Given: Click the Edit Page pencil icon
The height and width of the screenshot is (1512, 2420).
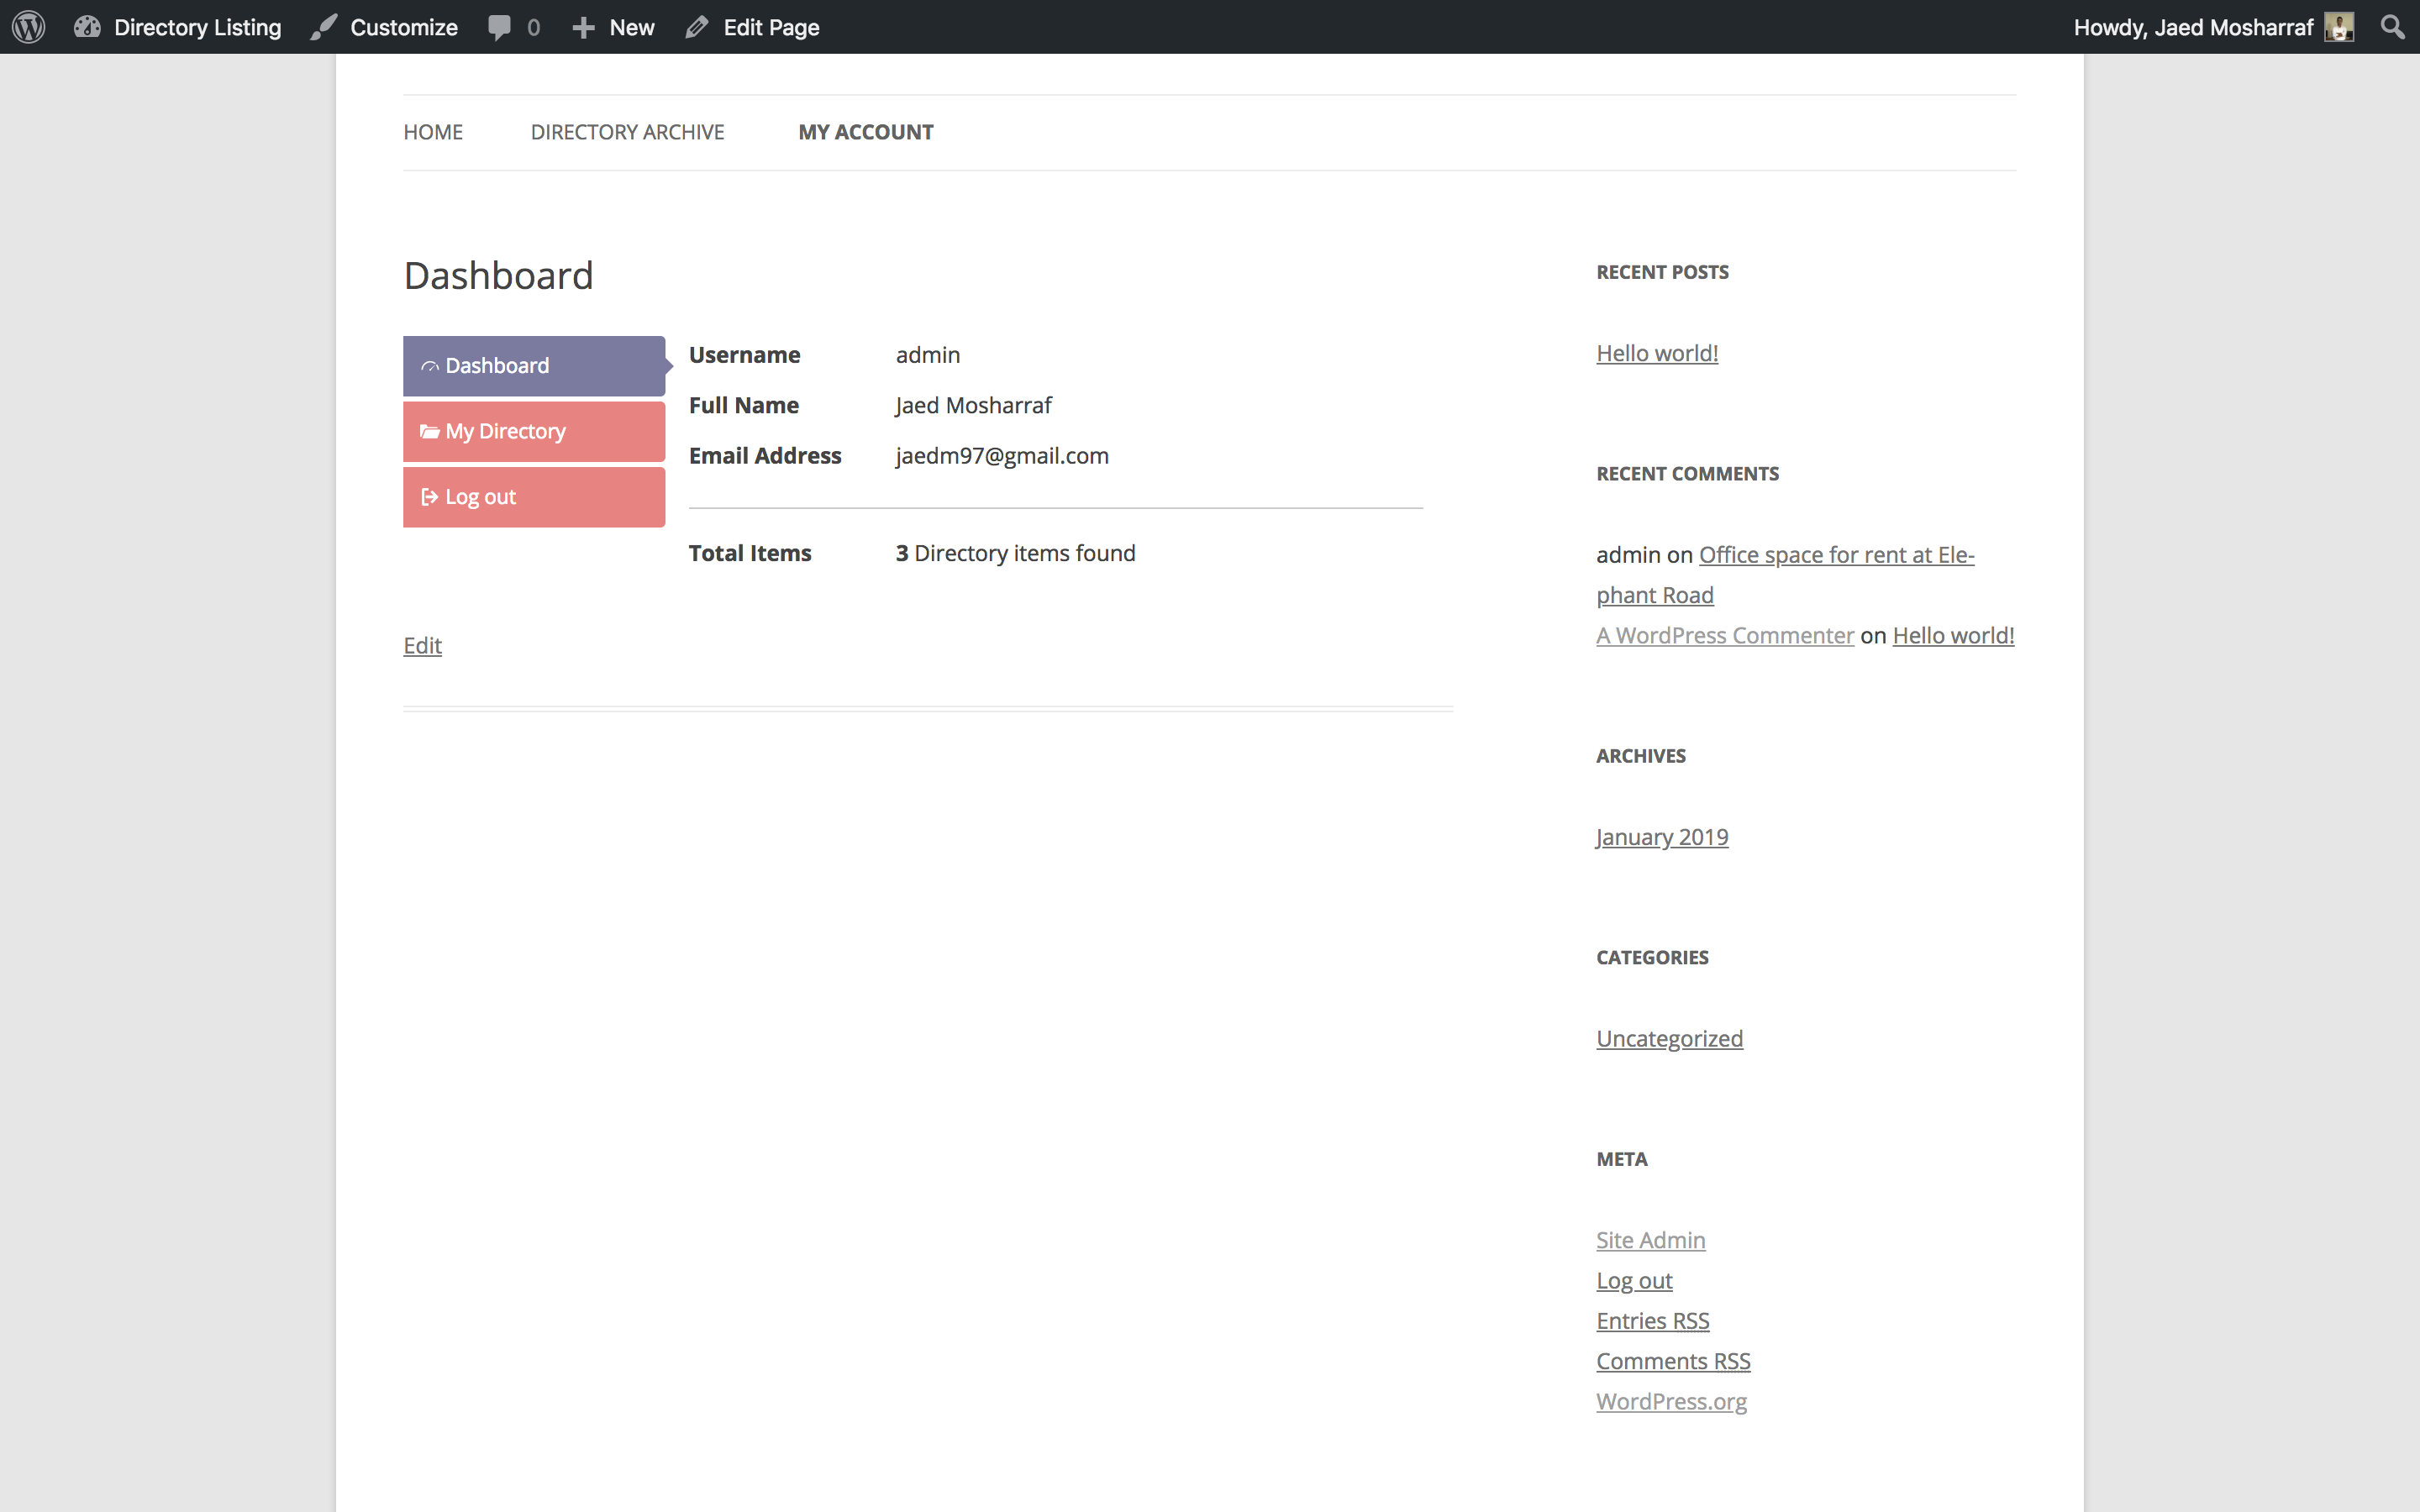Looking at the screenshot, I should [697, 27].
